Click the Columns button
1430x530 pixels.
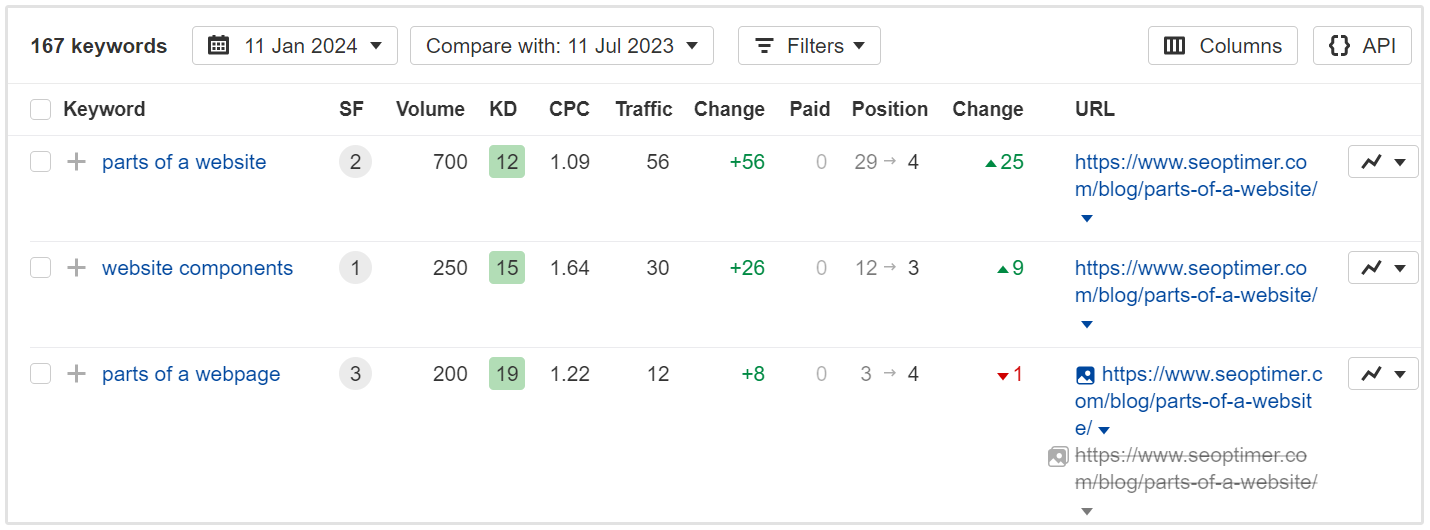tap(1222, 46)
